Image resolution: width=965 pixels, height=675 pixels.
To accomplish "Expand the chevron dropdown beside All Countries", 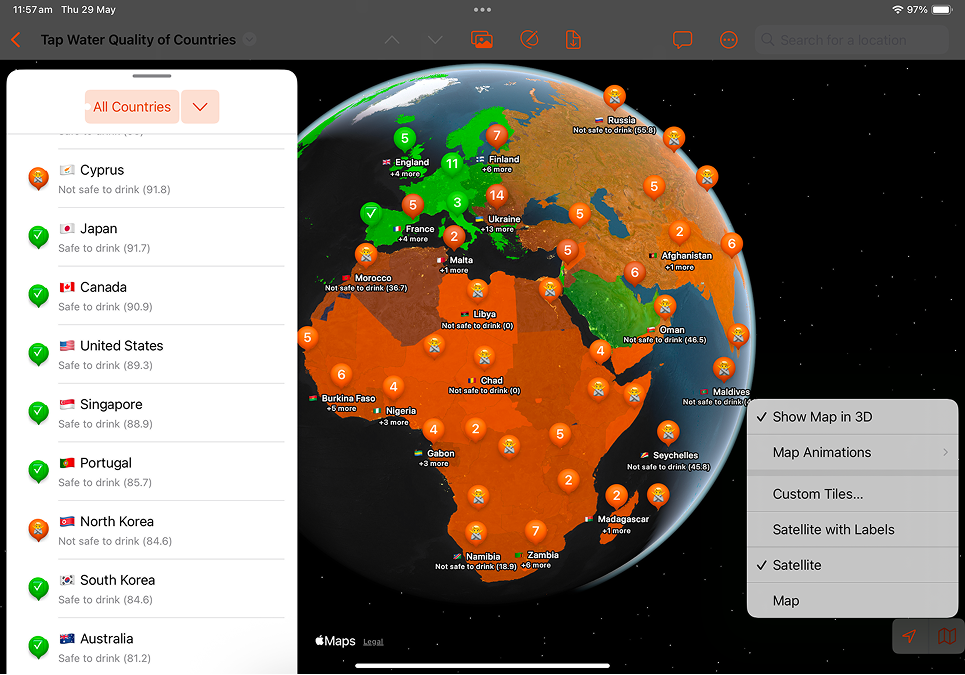I will 200,106.
